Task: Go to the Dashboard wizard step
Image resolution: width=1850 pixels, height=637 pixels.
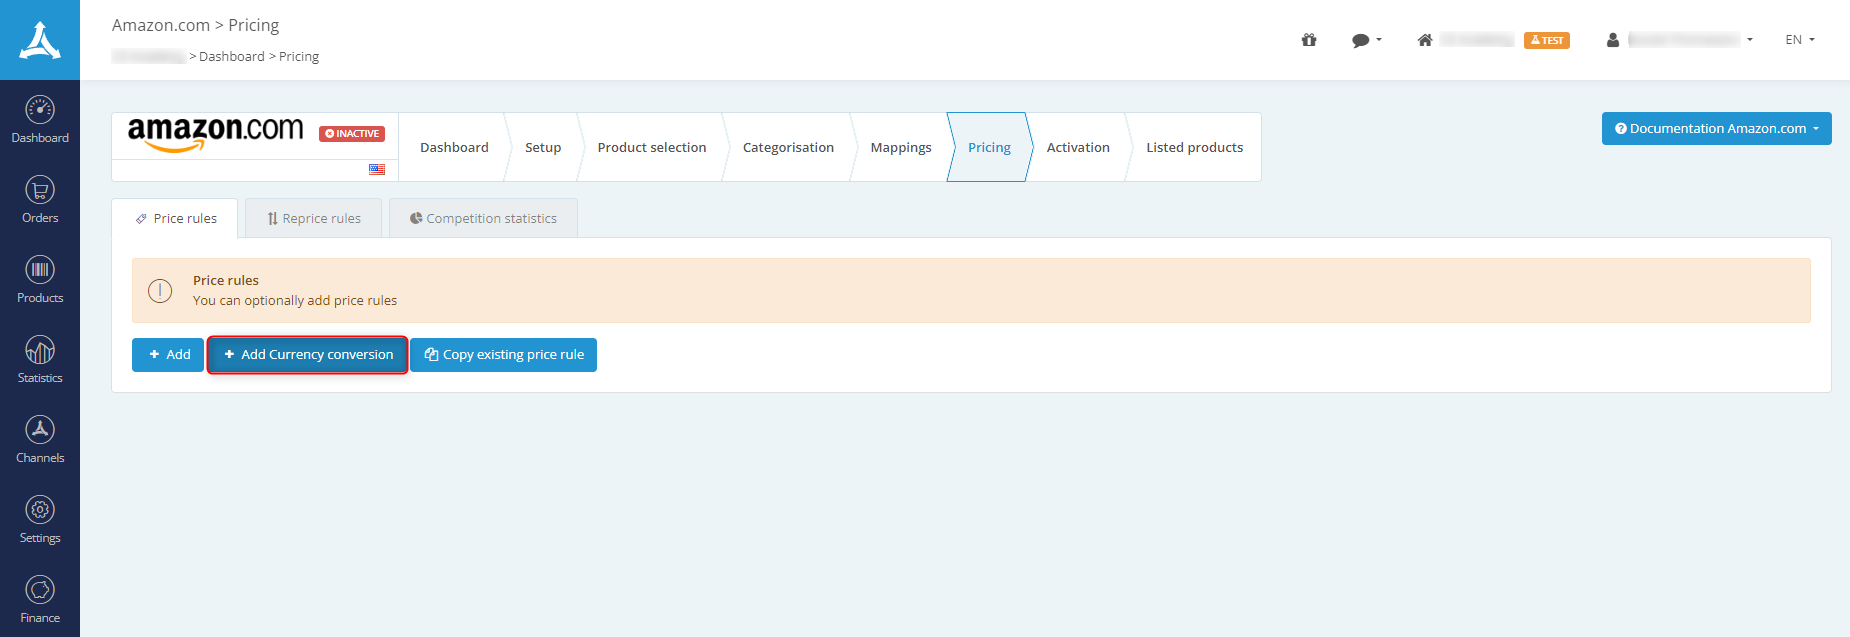Action: click(454, 147)
